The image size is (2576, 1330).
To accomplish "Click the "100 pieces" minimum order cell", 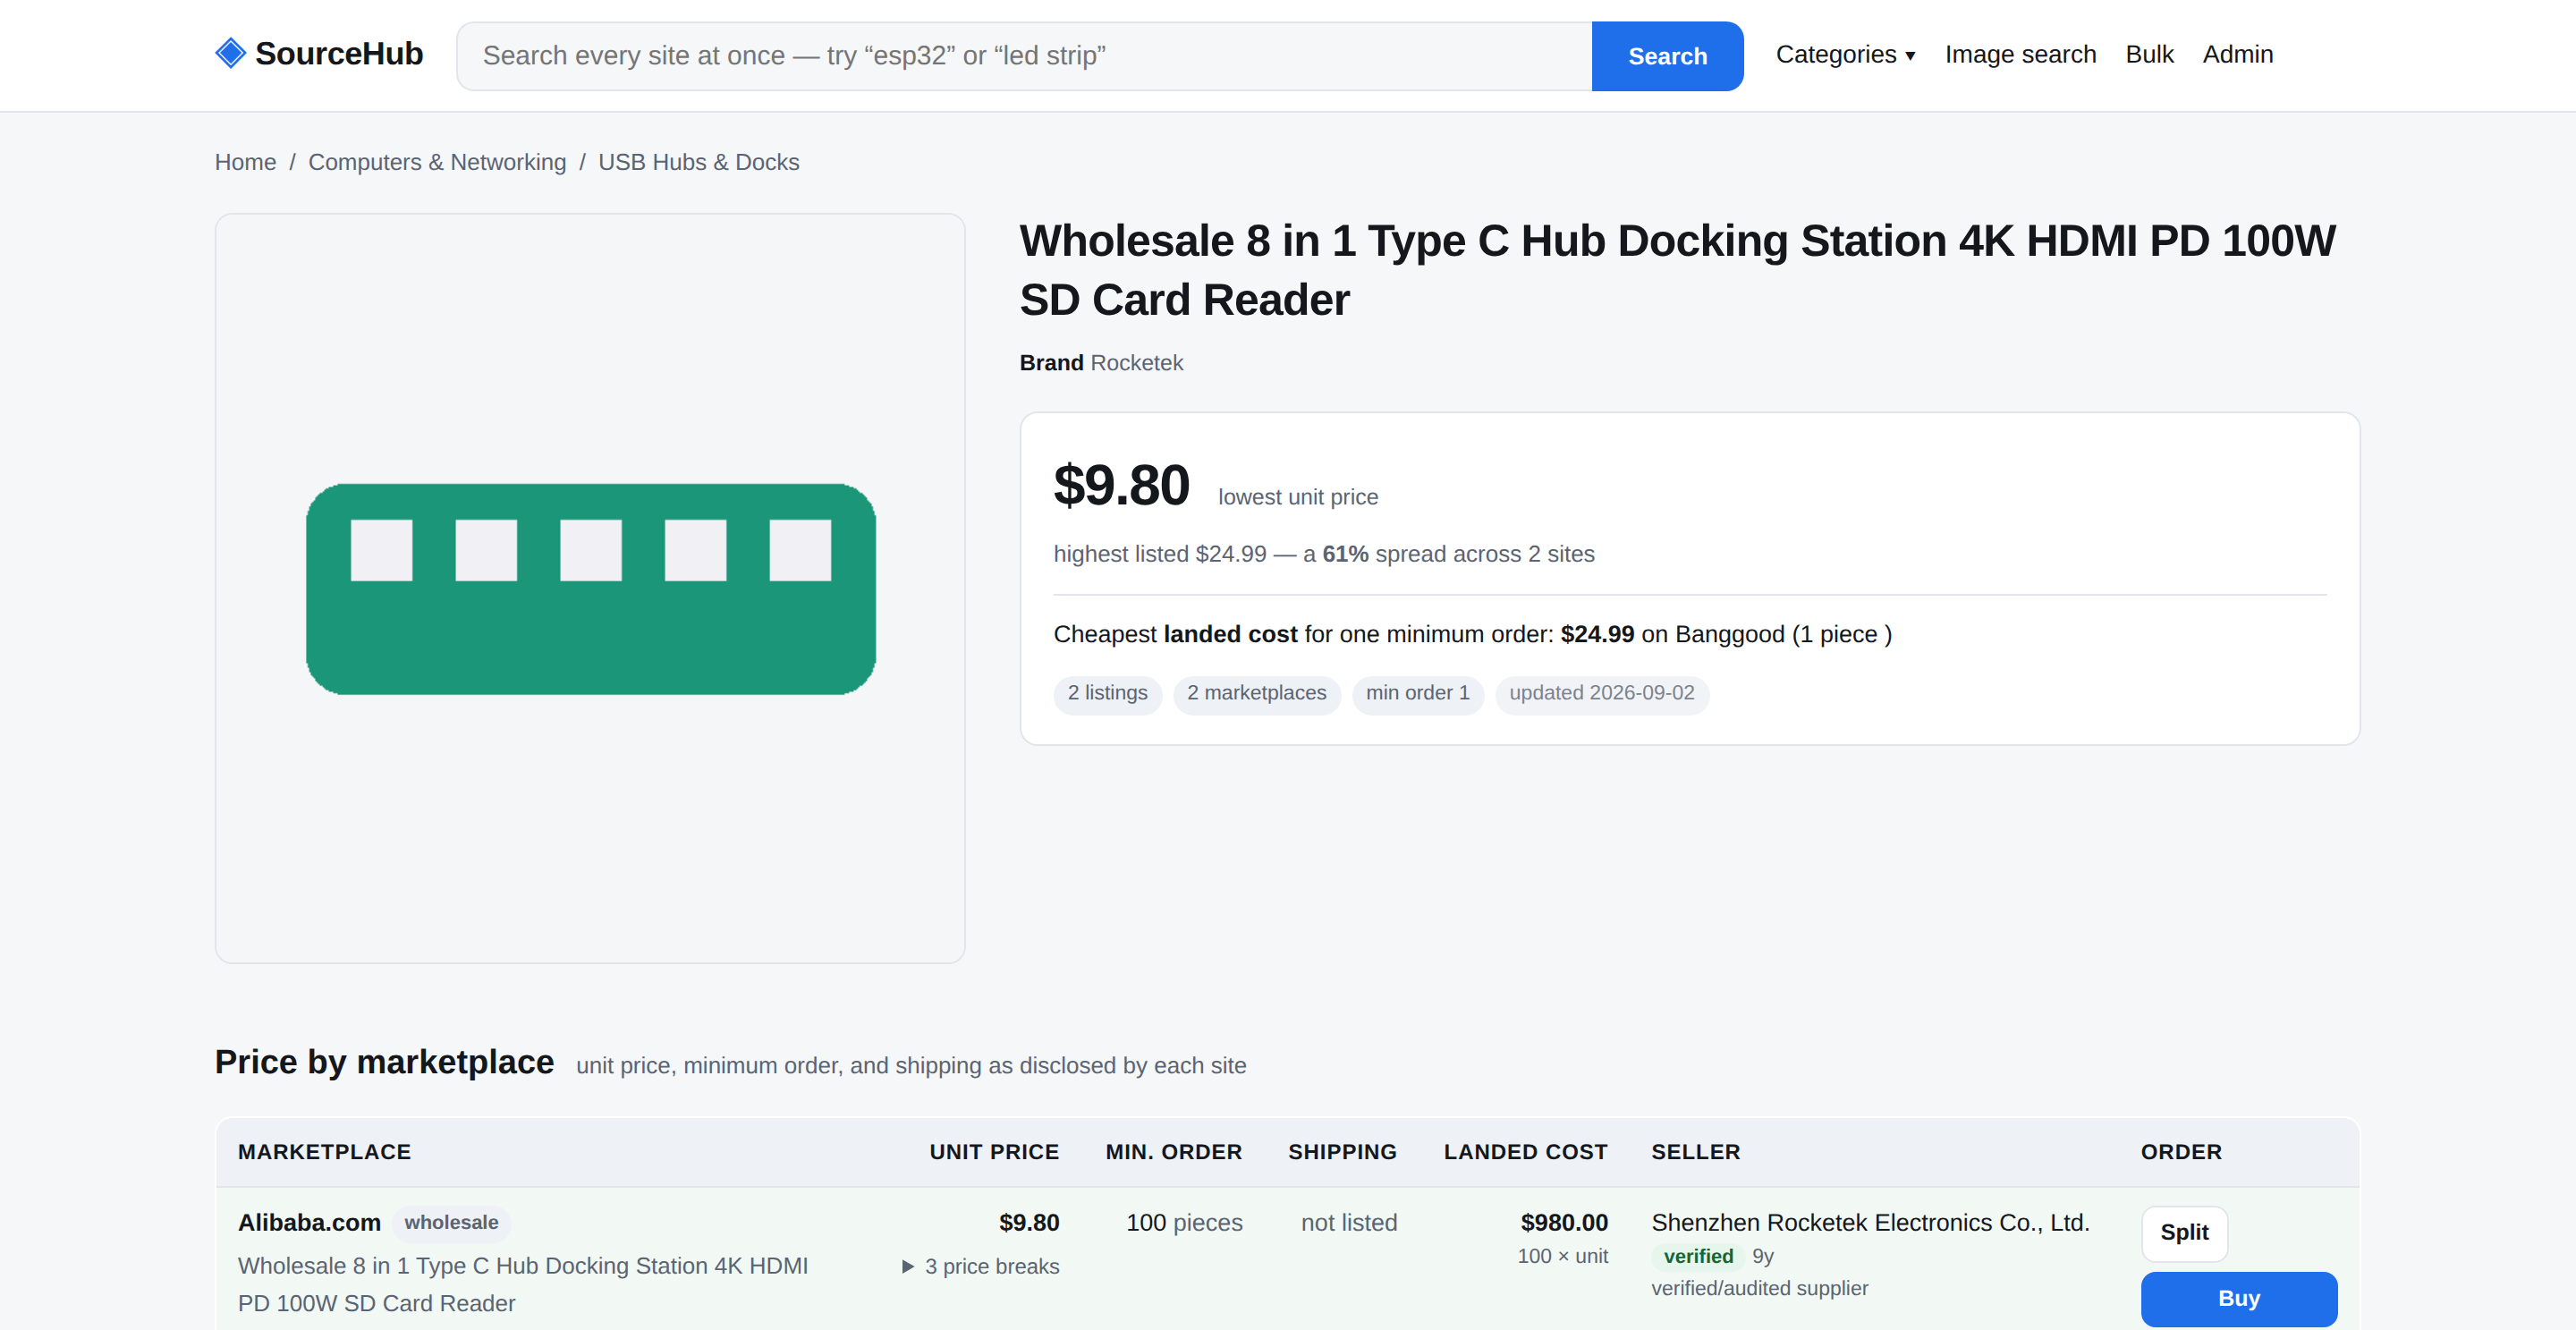I will click(x=1184, y=1223).
